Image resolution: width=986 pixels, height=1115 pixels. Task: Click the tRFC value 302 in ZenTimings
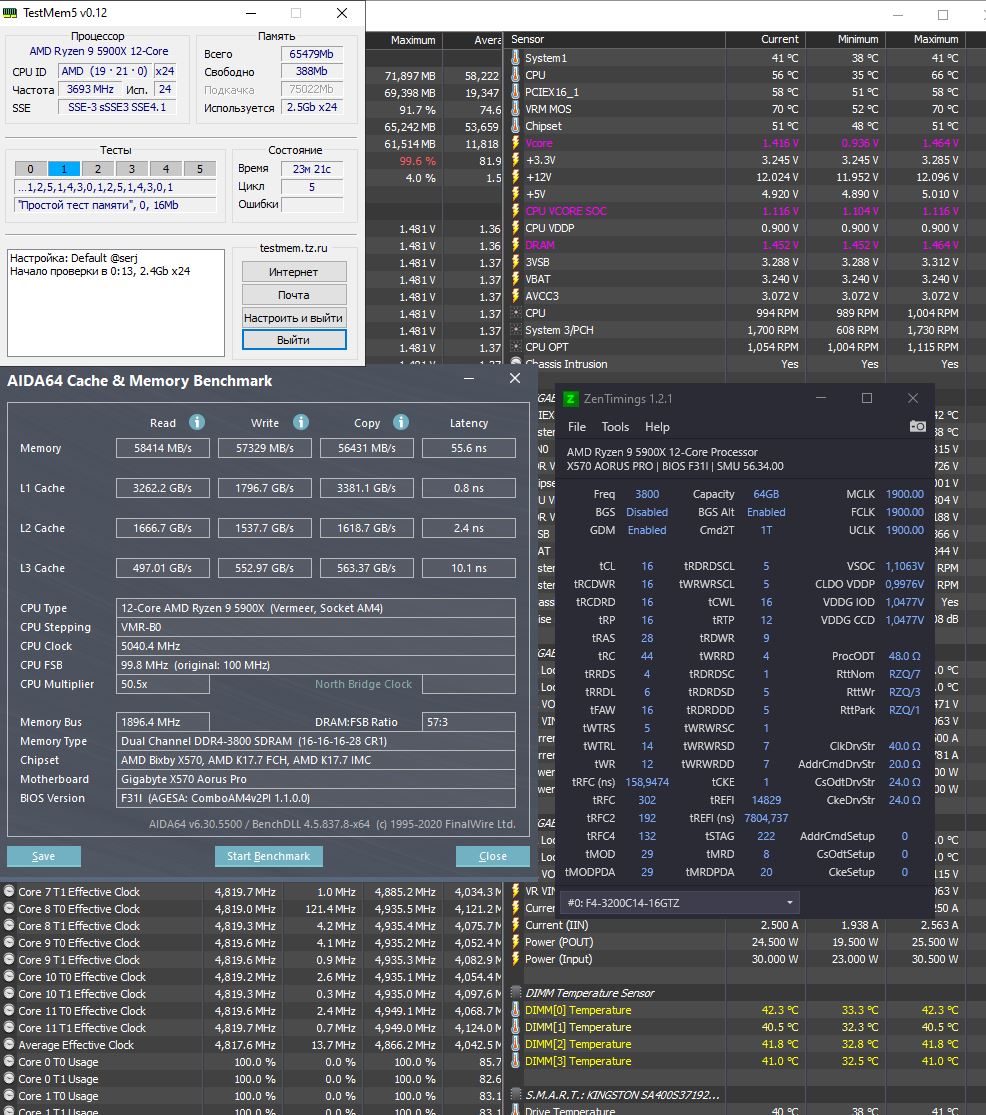(x=647, y=800)
